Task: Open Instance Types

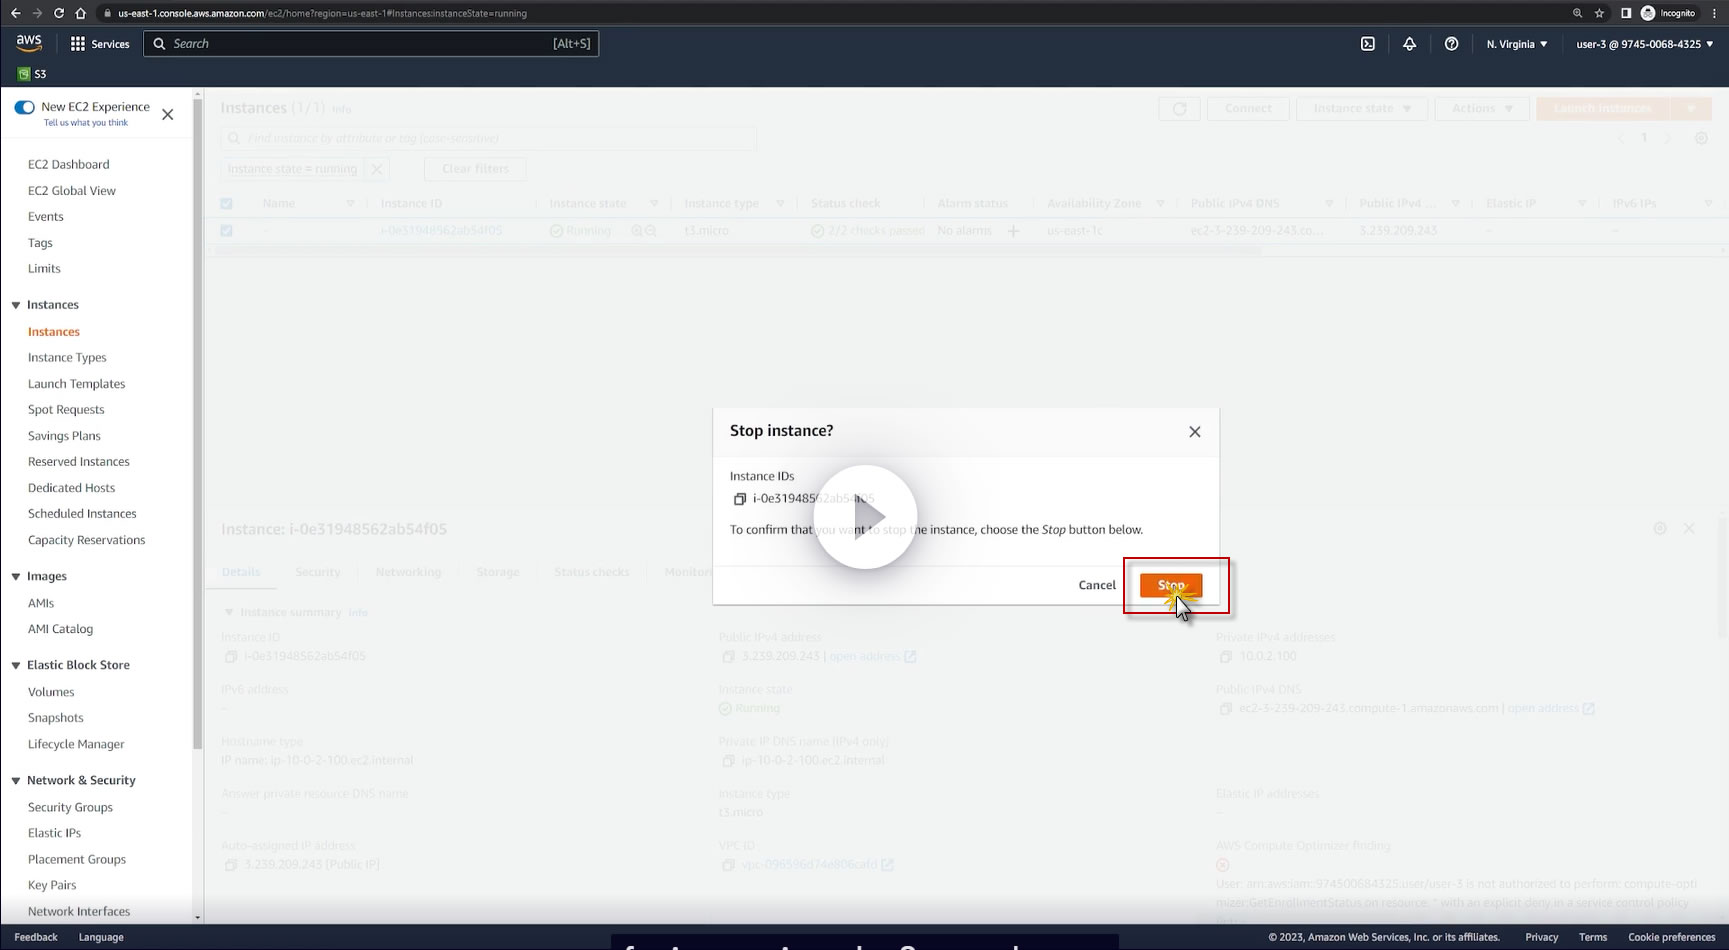Action: 67,357
